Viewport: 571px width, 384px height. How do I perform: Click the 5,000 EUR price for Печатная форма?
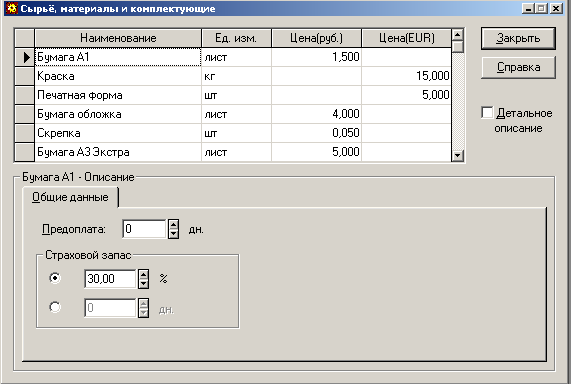pos(406,95)
